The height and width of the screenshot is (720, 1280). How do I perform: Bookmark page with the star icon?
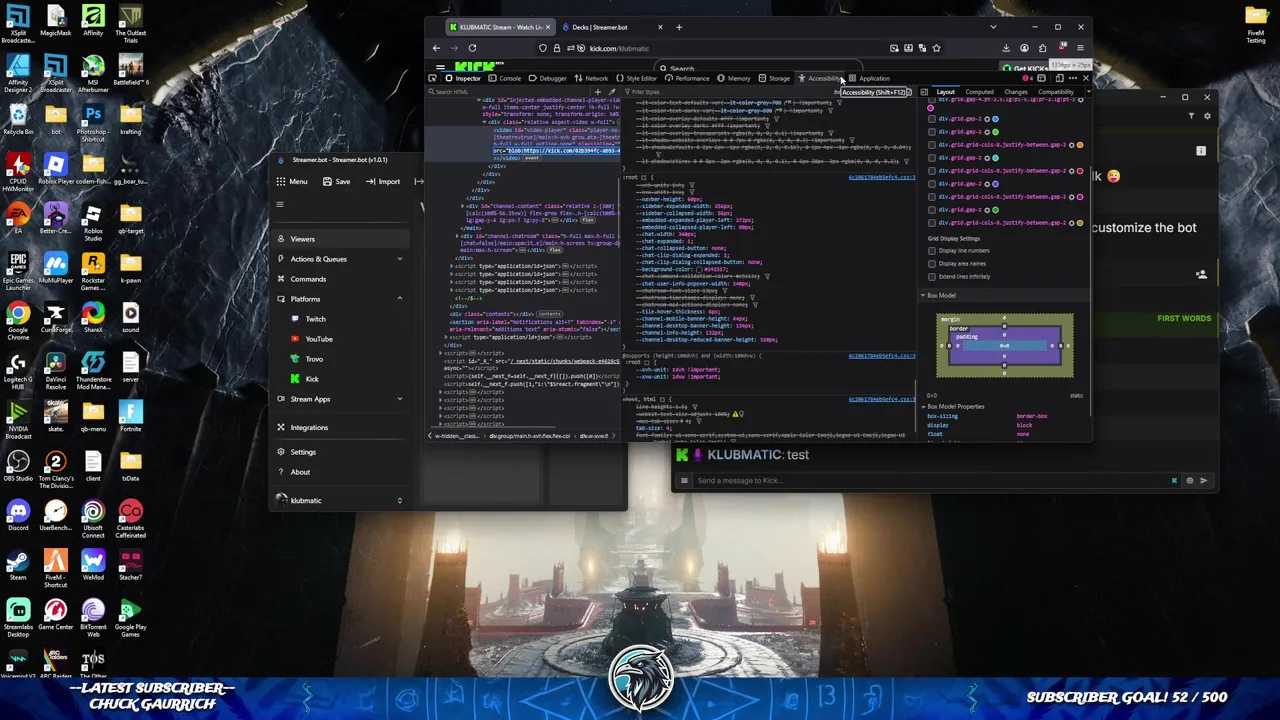pyautogui.click(x=936, y=48)
